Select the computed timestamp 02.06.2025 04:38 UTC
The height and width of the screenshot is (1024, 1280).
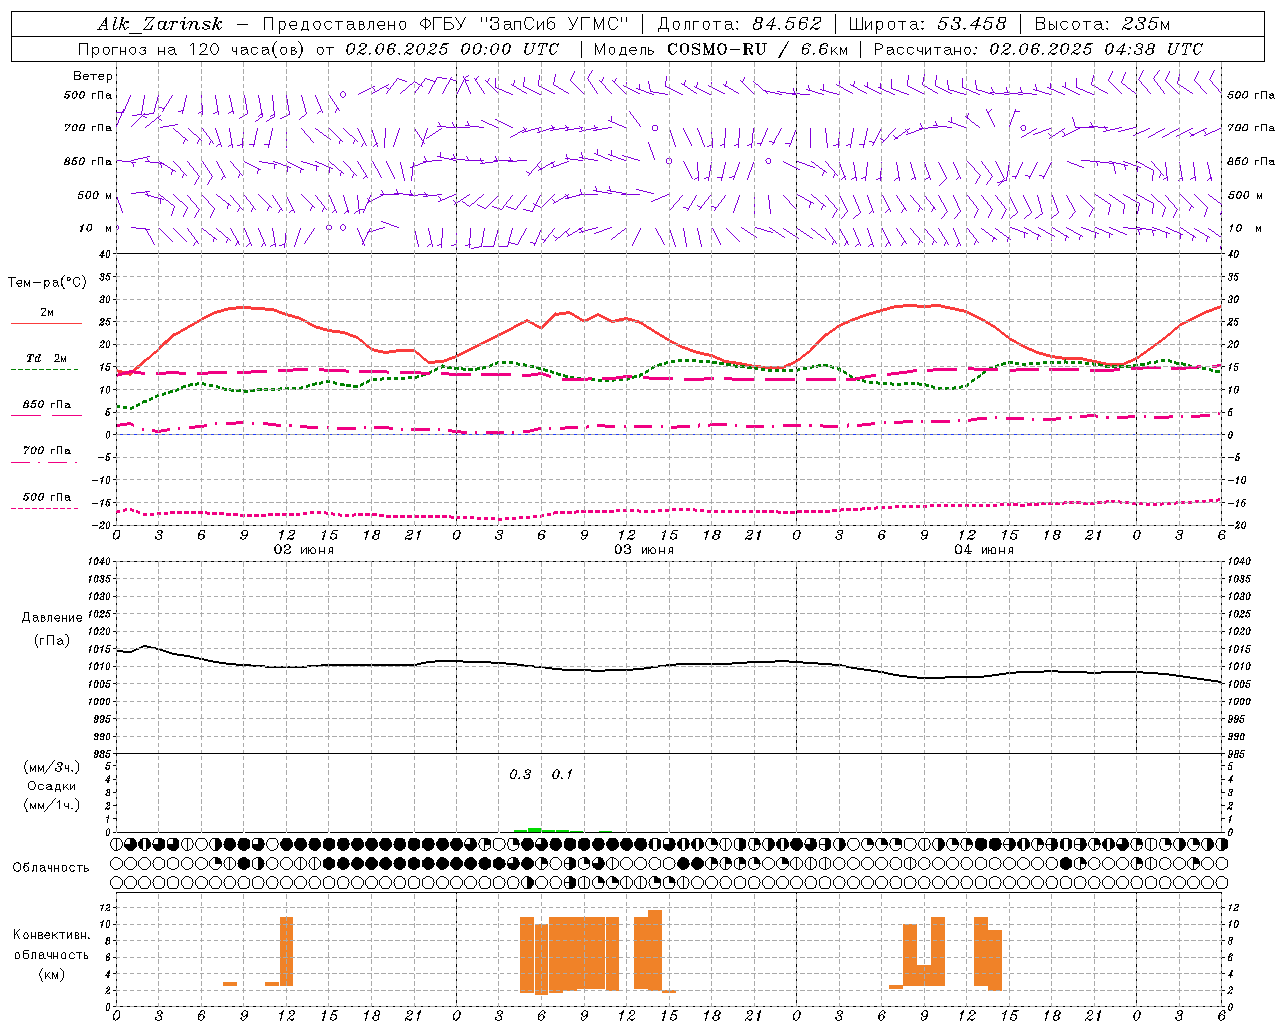(x=1096, y=49)
